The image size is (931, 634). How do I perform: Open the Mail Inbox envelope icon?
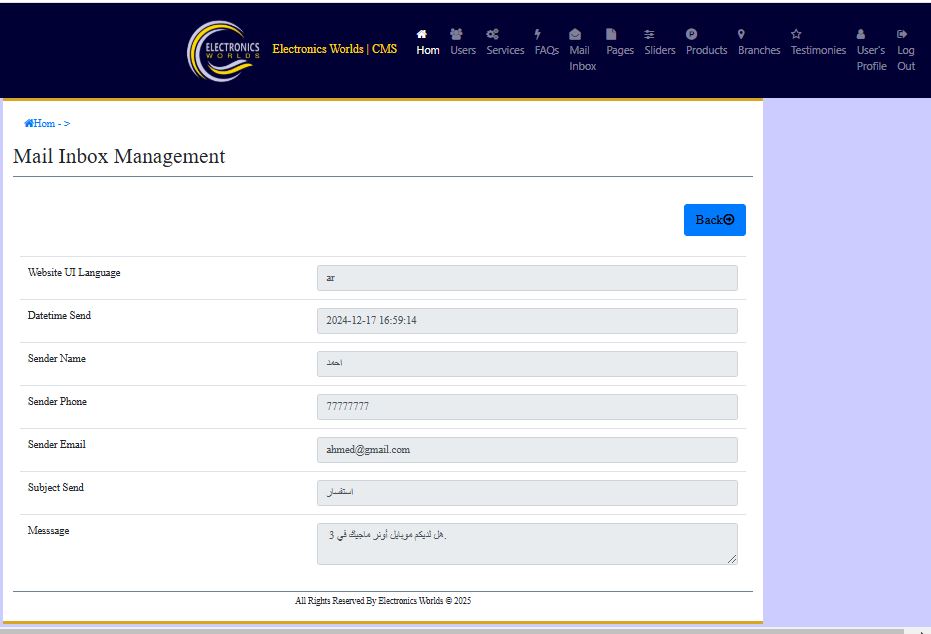tap(575, 34)
